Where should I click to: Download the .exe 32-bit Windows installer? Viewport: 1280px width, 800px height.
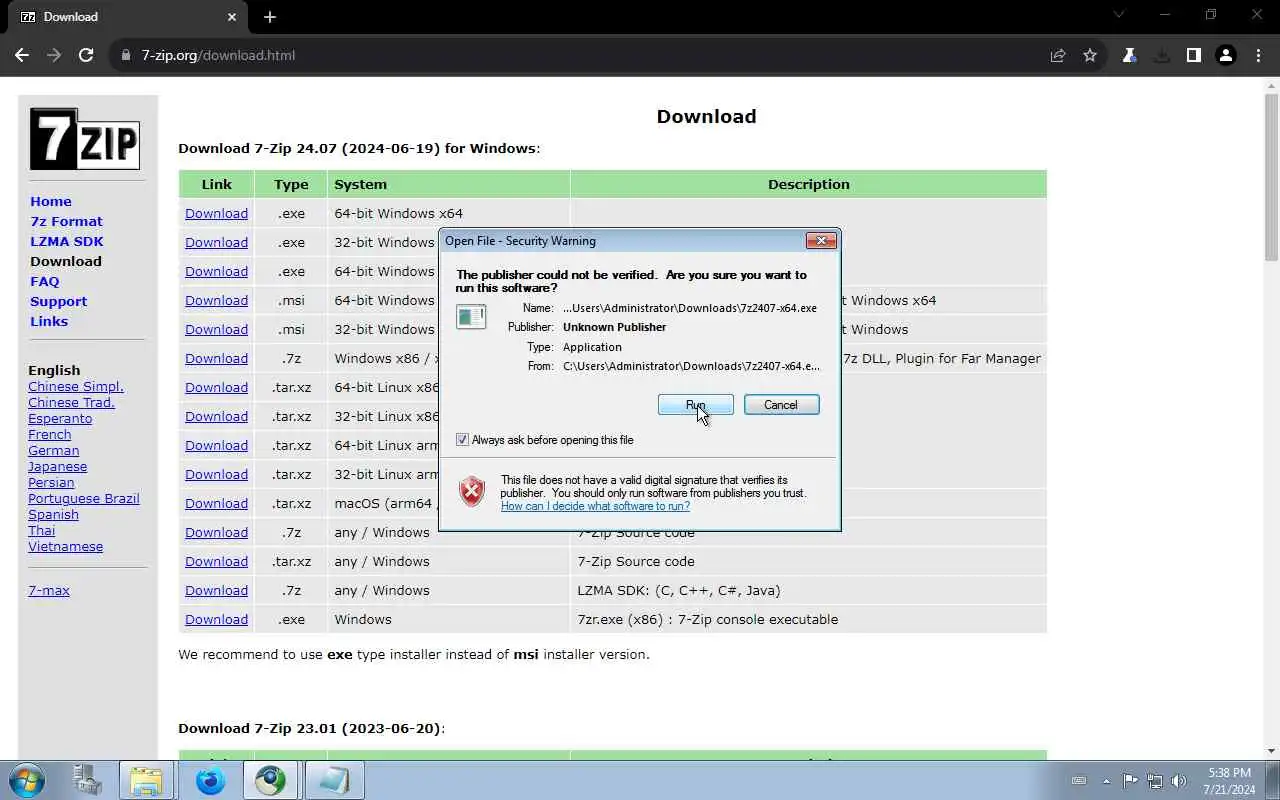tap(216, 242)
